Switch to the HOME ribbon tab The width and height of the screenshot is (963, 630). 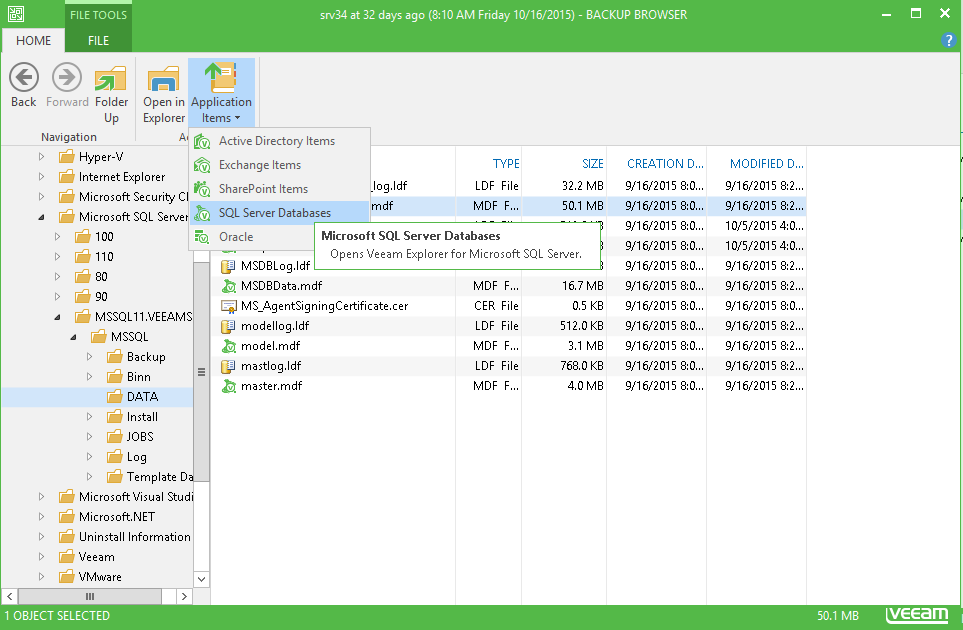coord(33,41)
